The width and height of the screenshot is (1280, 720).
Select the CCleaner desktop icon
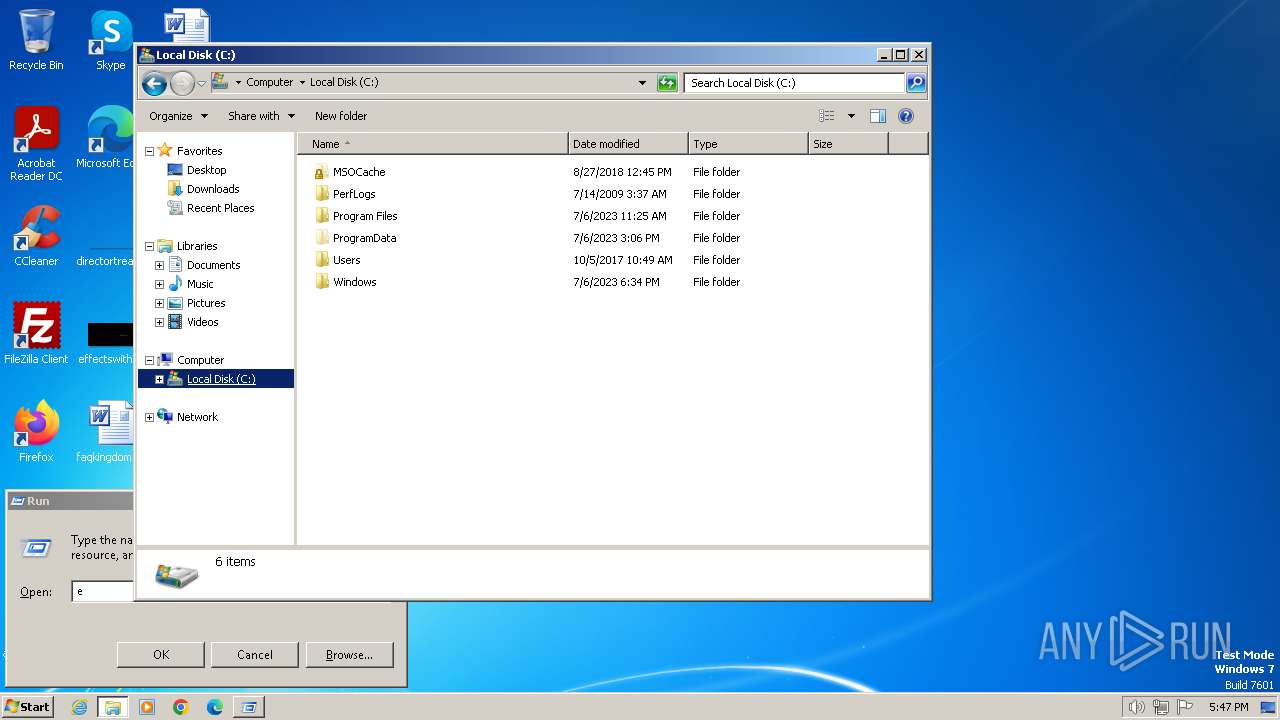tap(36, 236)
